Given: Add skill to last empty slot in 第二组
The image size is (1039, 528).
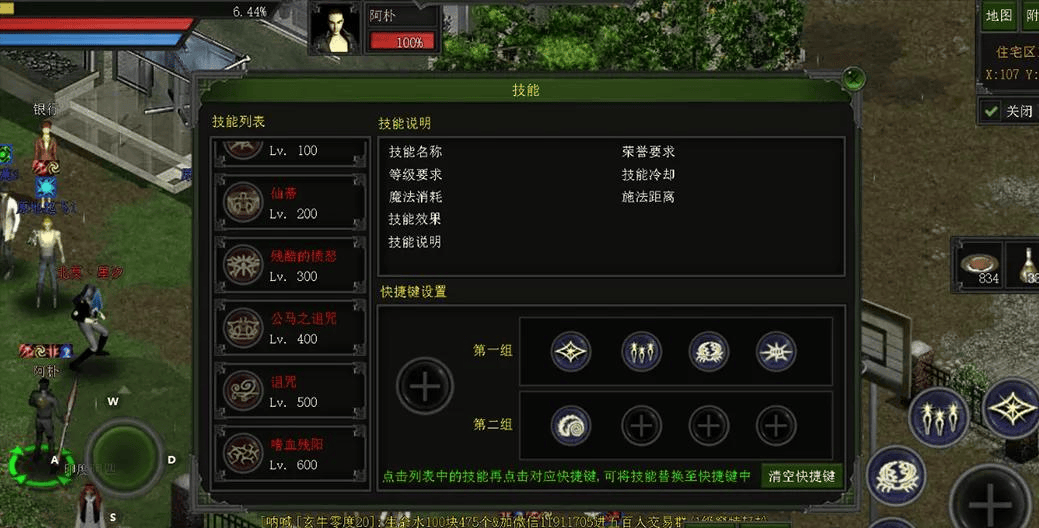Looking at the screenshot, I should pos(776,425).
